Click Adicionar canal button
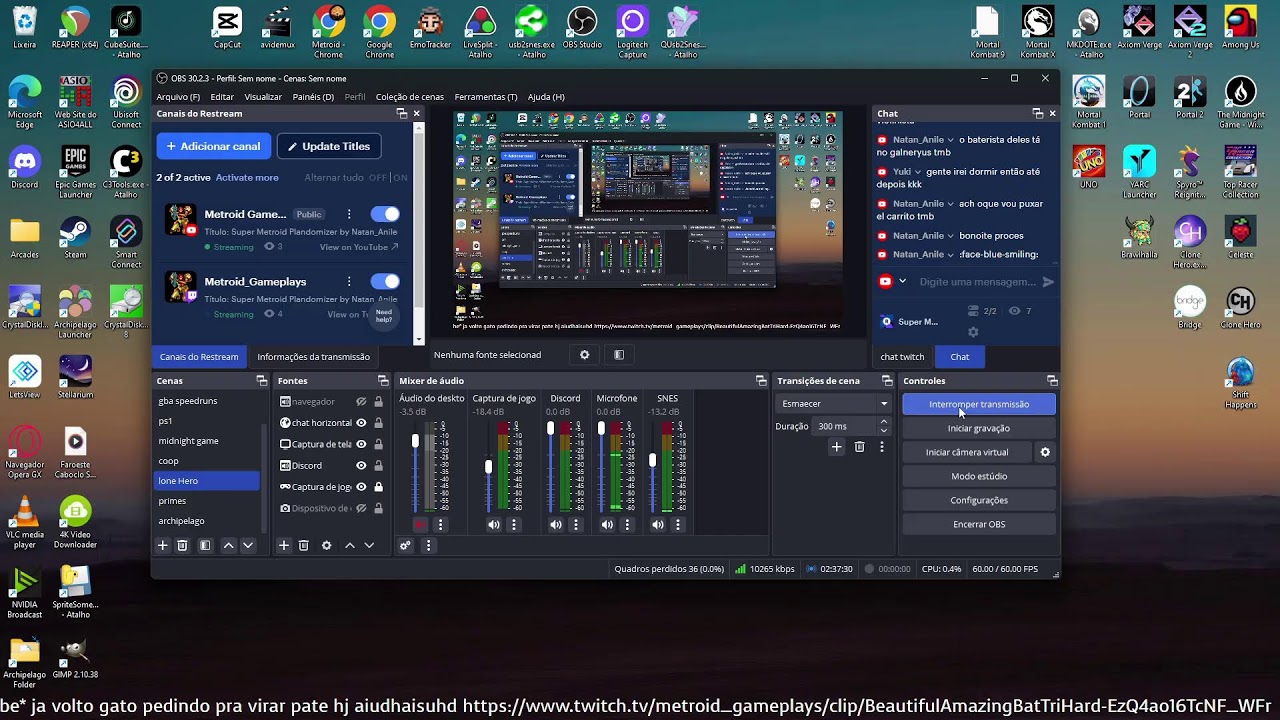 tap(213, 146)
